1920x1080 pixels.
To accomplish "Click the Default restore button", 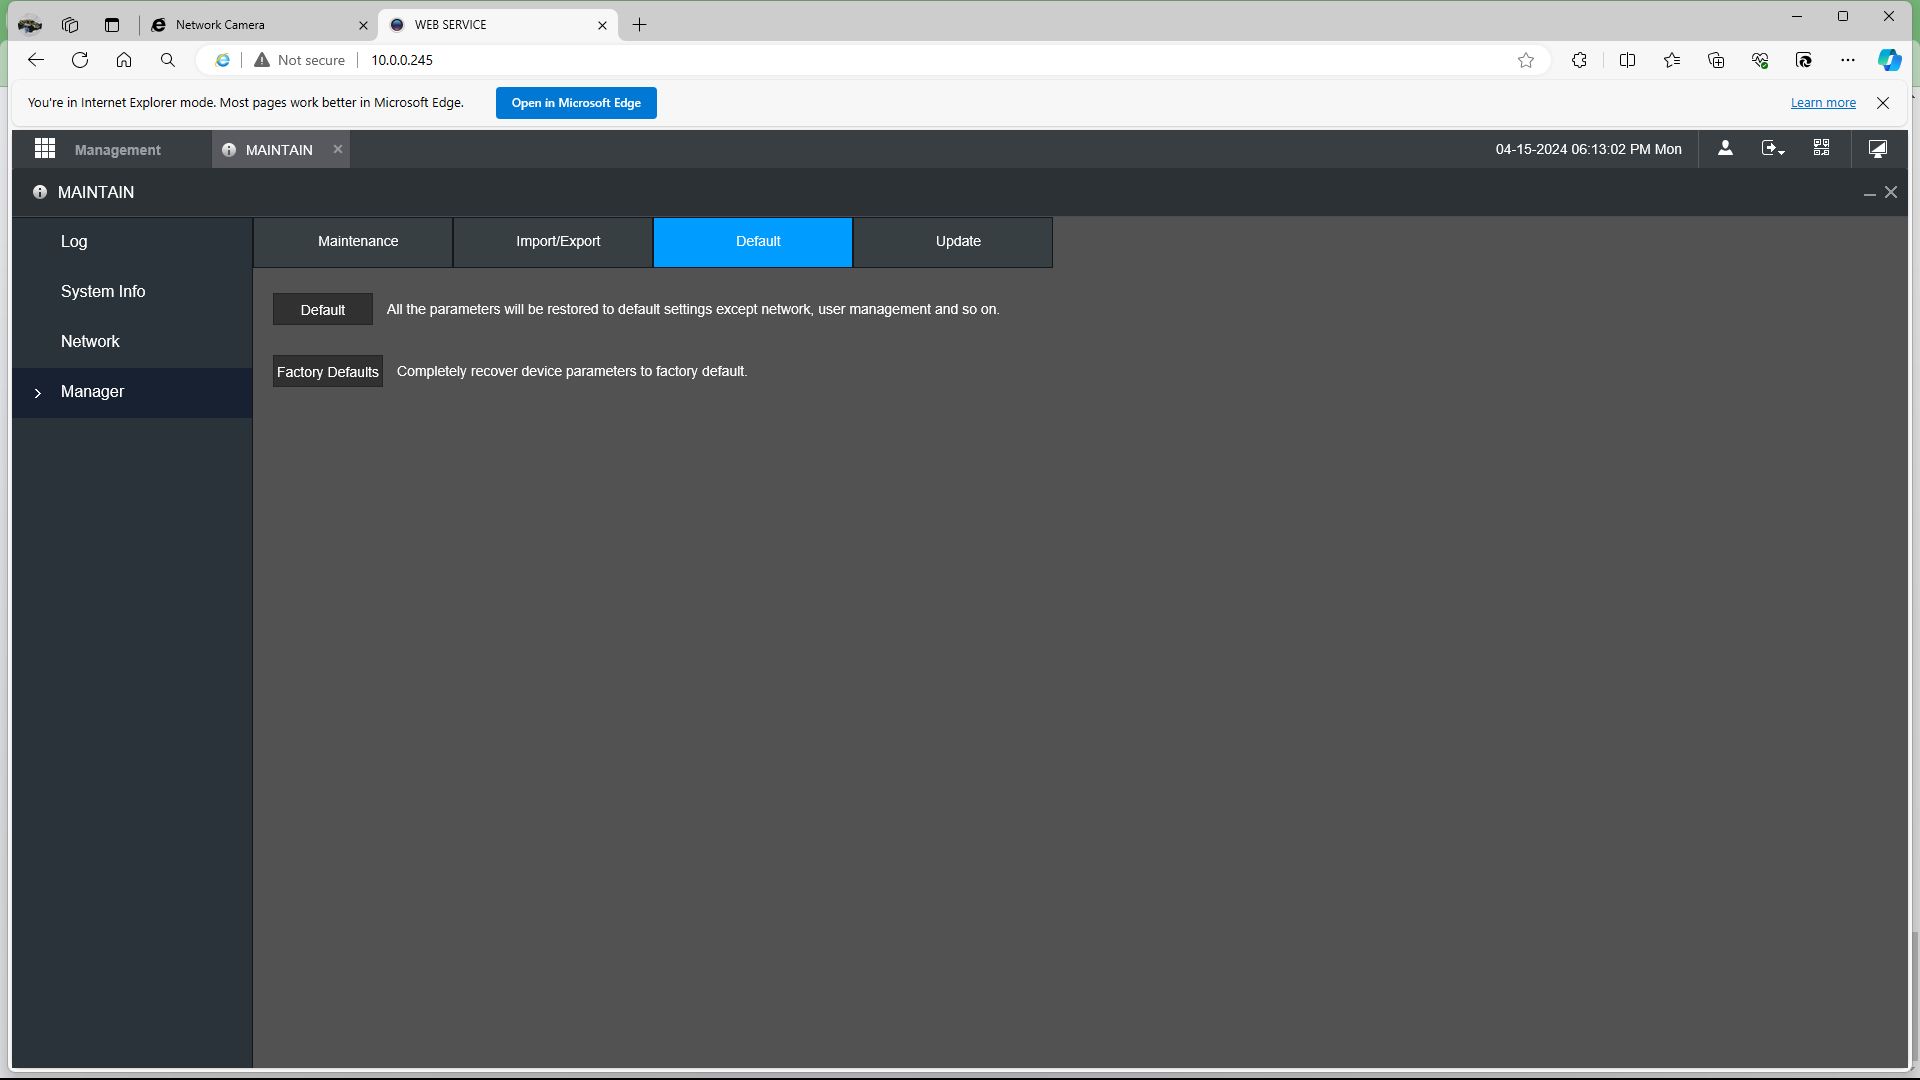I will 323,309.
